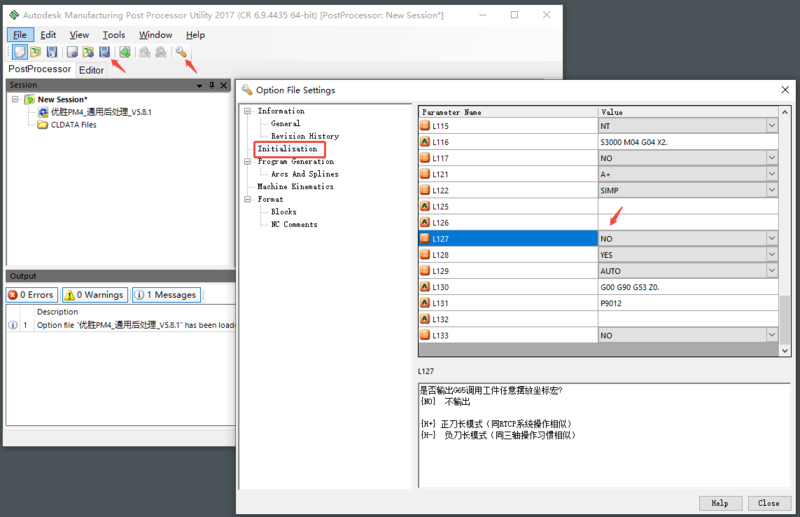This screenshot has width=800, height=517.
Task: Click the New Session toolbar icon
Action: [x=20, y=52]
